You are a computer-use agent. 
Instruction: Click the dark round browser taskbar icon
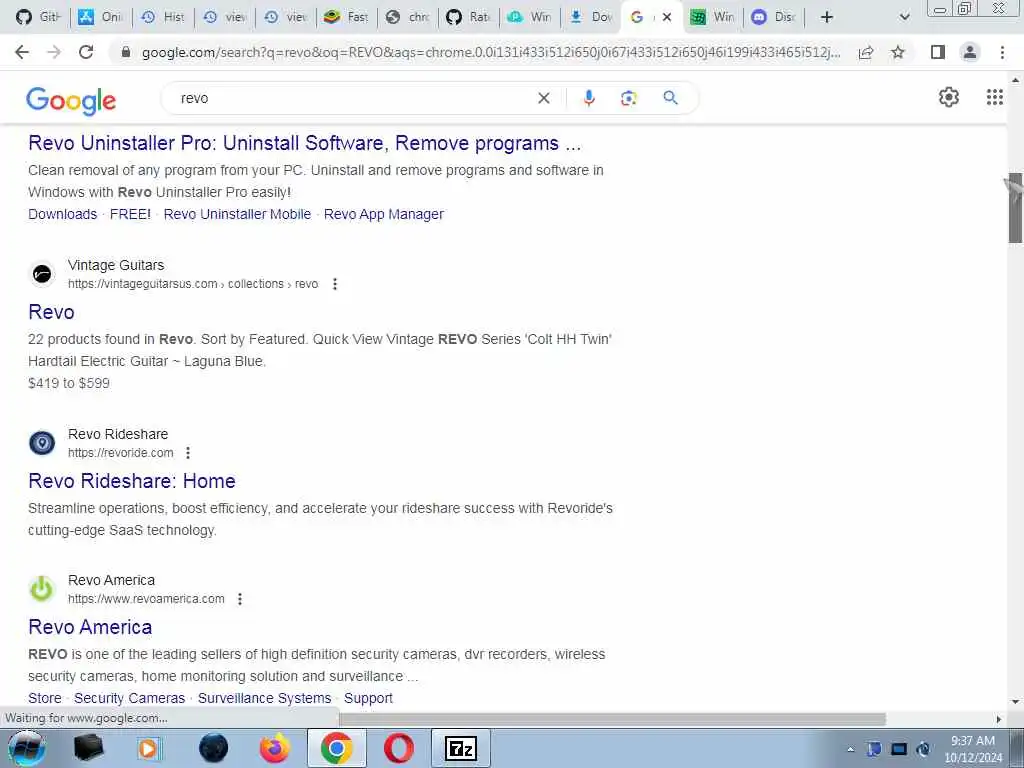point(213,748)
